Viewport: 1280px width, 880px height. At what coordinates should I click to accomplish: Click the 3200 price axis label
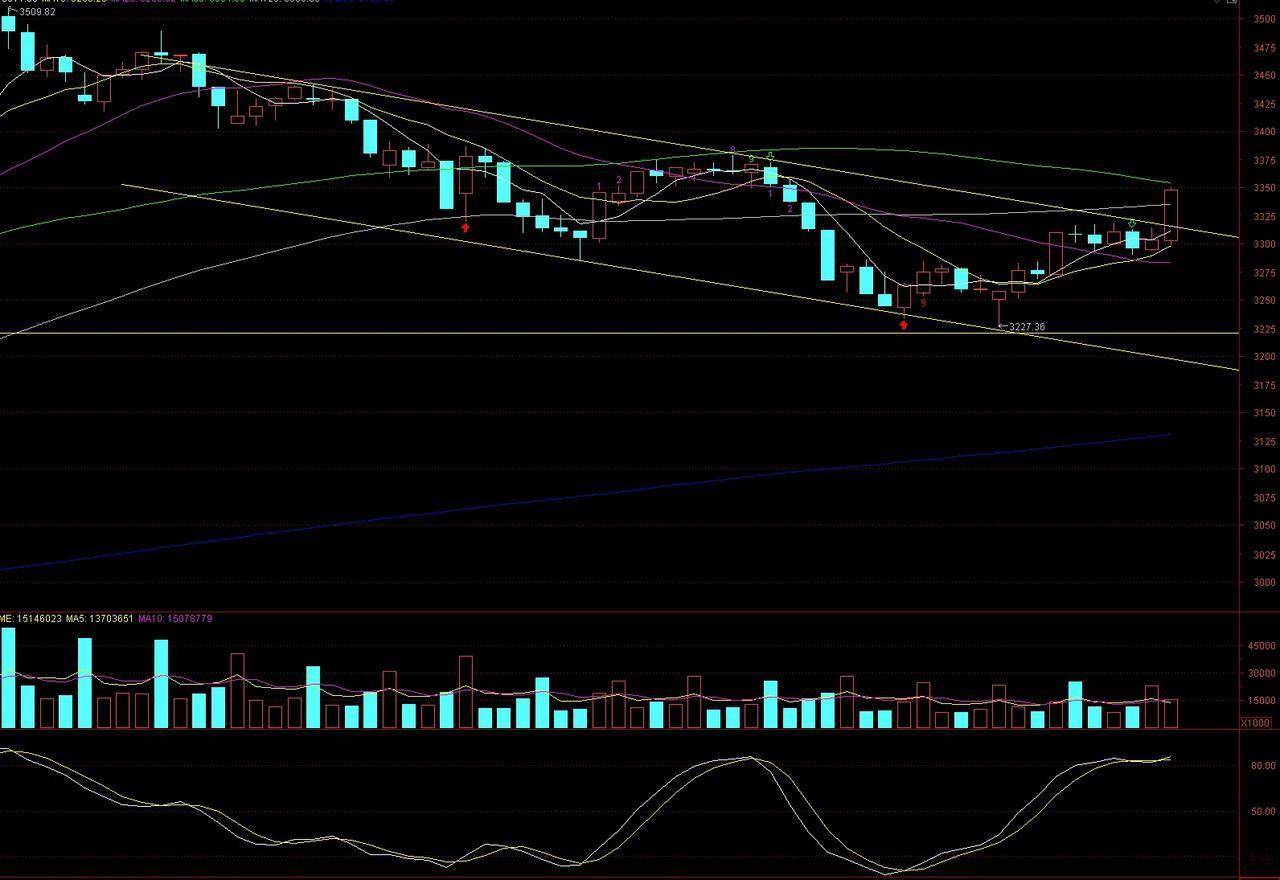pos(1262,357)
